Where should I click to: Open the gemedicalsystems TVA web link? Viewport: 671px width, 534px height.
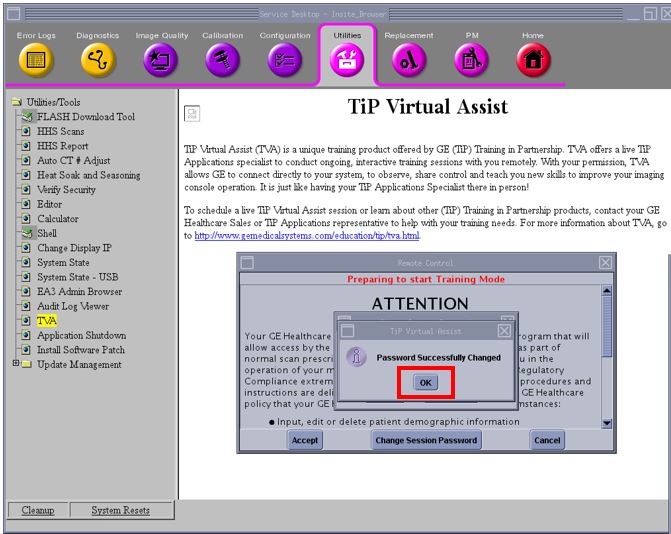point(307,235)
